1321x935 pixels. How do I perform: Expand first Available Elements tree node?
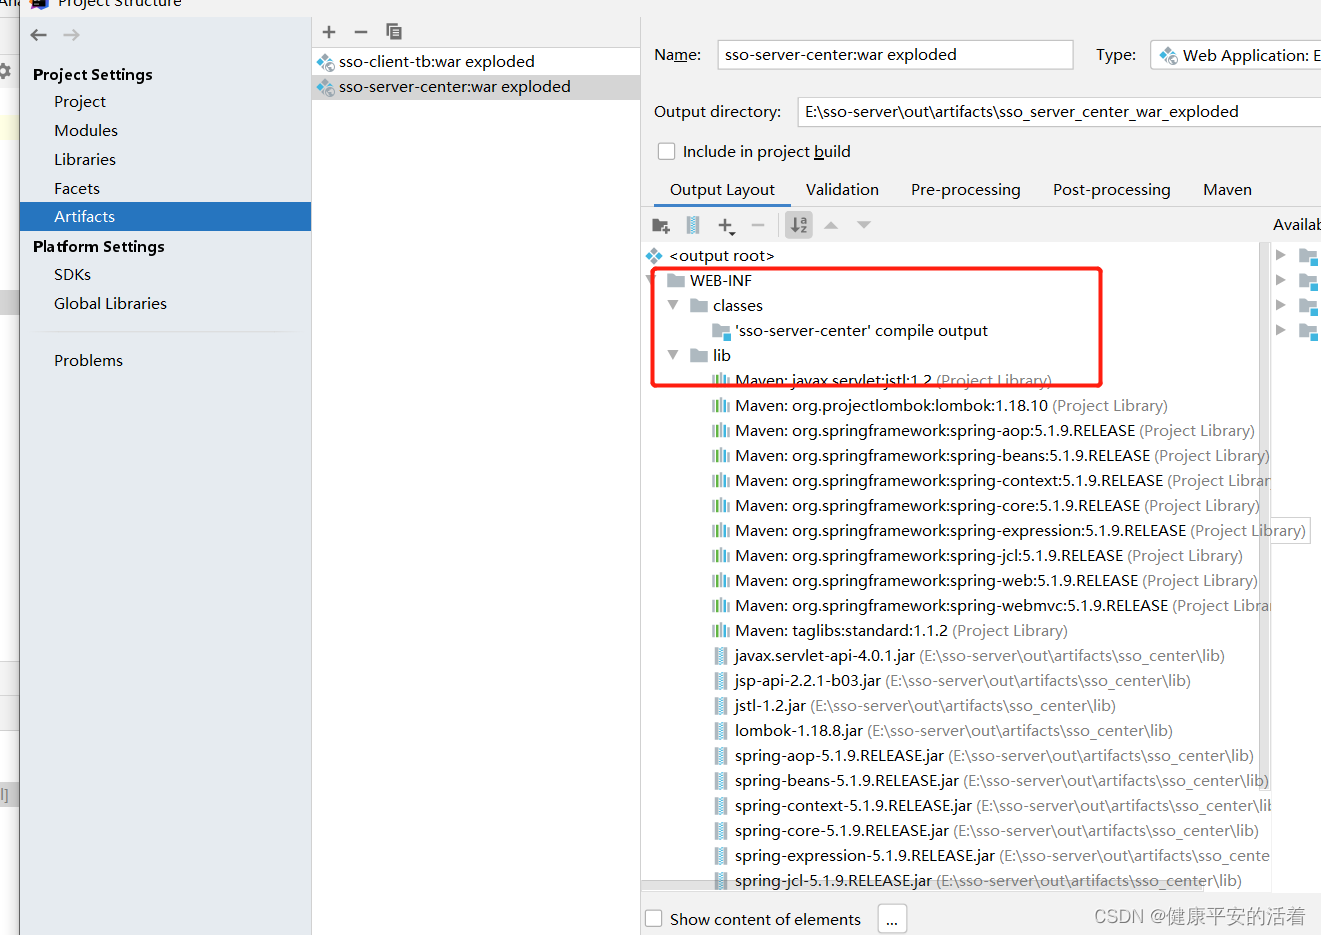tap(1280, 255)
